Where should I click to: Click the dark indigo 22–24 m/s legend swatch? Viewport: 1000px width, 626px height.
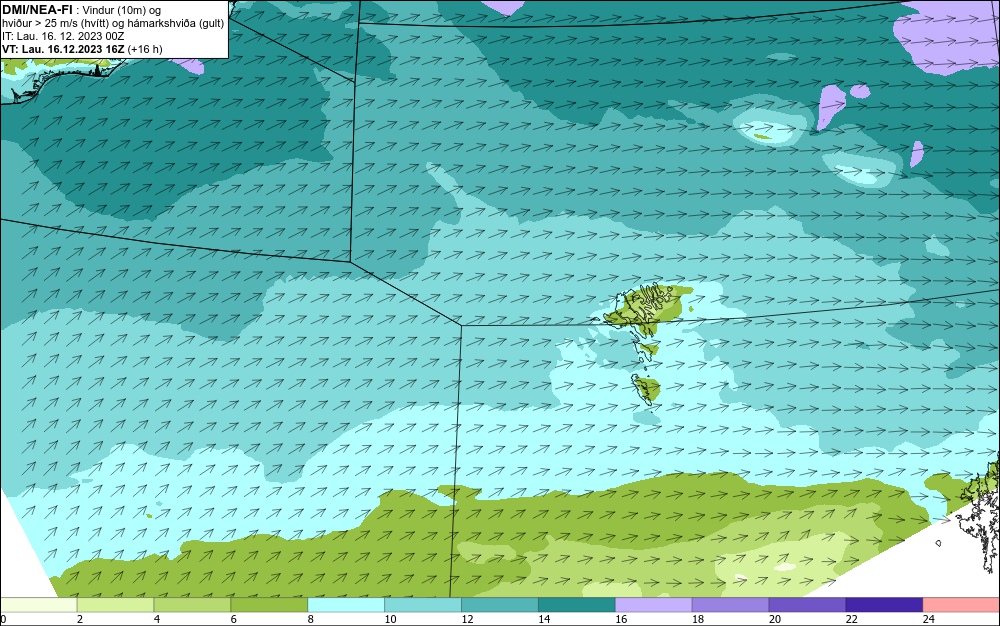pyautogui.click(x=884, y=605)
